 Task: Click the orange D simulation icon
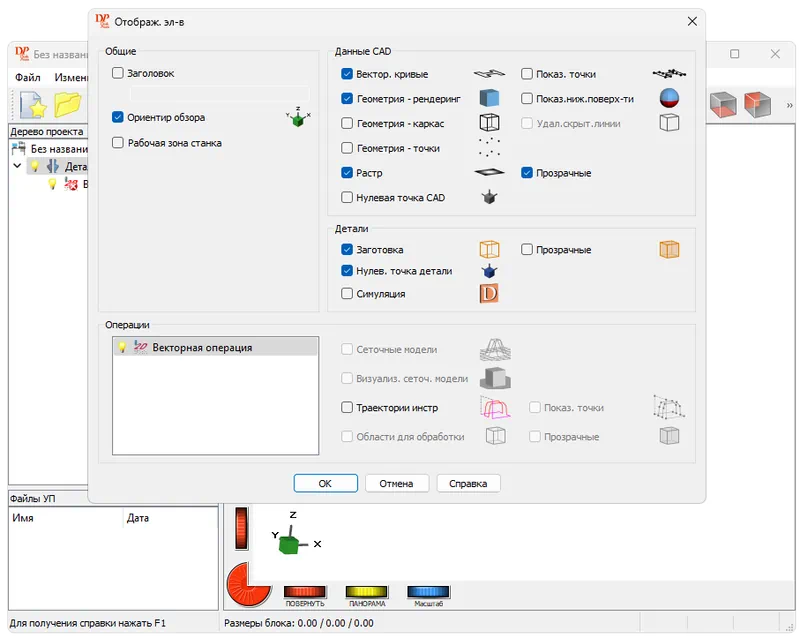pos(489,293)
